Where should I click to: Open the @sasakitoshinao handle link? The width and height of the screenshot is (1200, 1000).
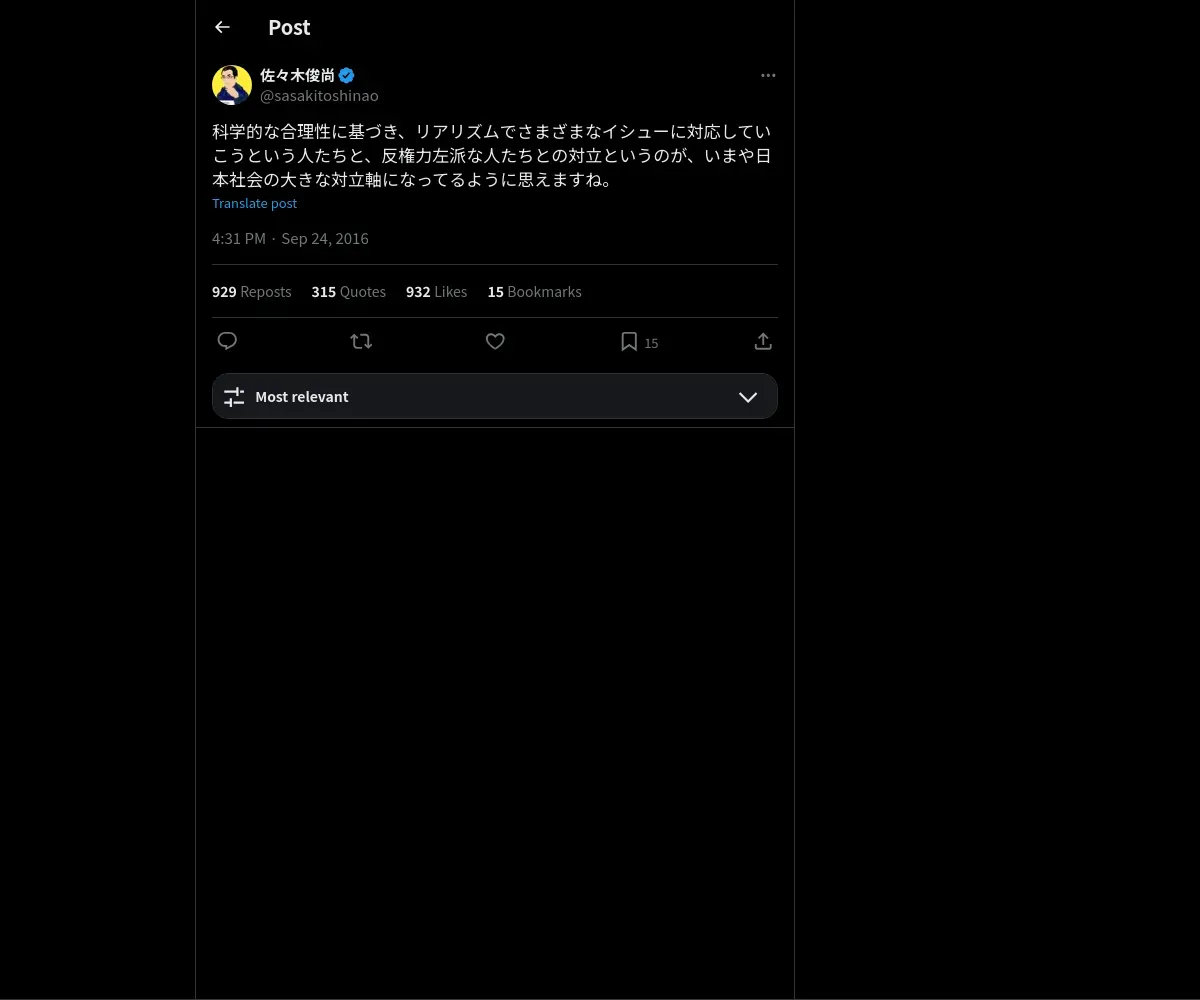(319, 96)
